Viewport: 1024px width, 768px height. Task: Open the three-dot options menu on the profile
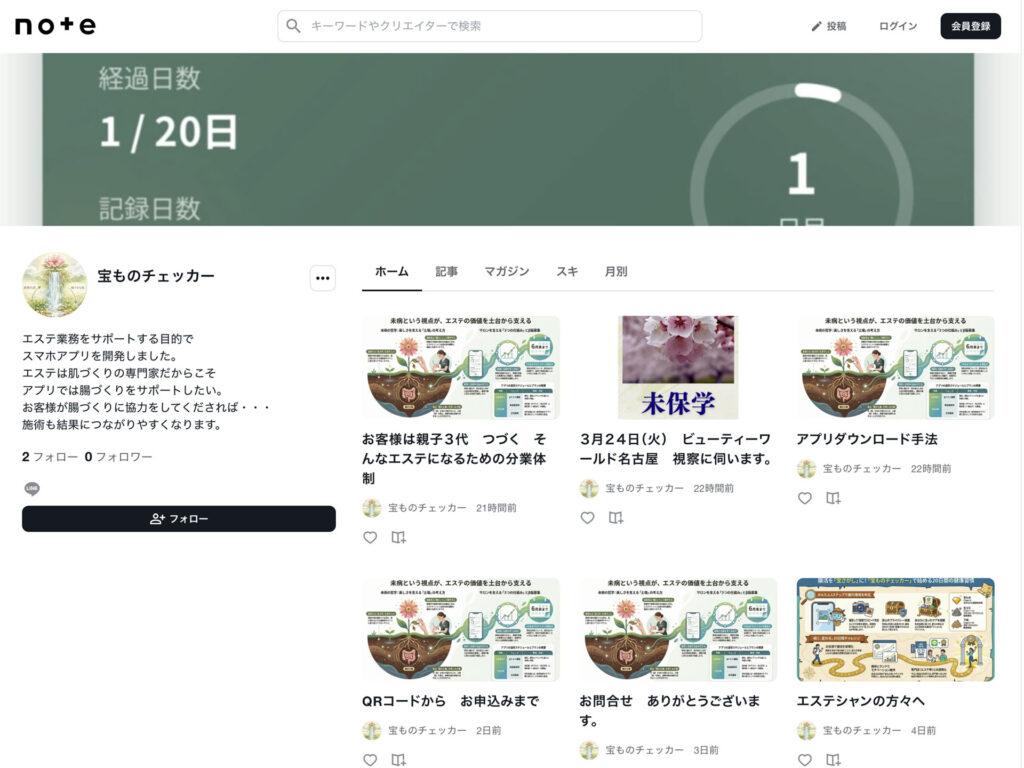pyautogui.click(x=322, y=278)
